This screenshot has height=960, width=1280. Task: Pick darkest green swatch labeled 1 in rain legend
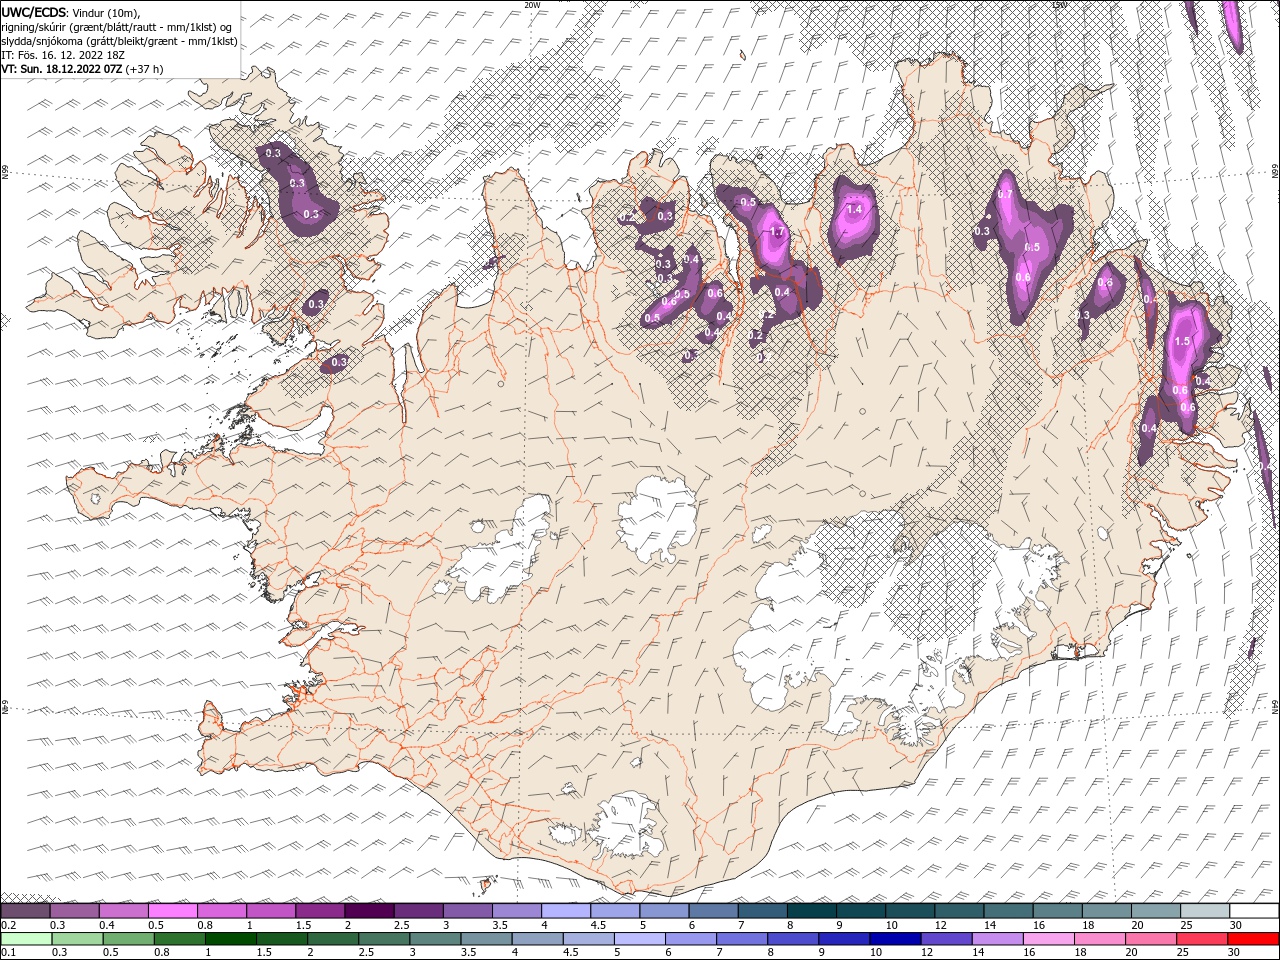click(231, 939)
